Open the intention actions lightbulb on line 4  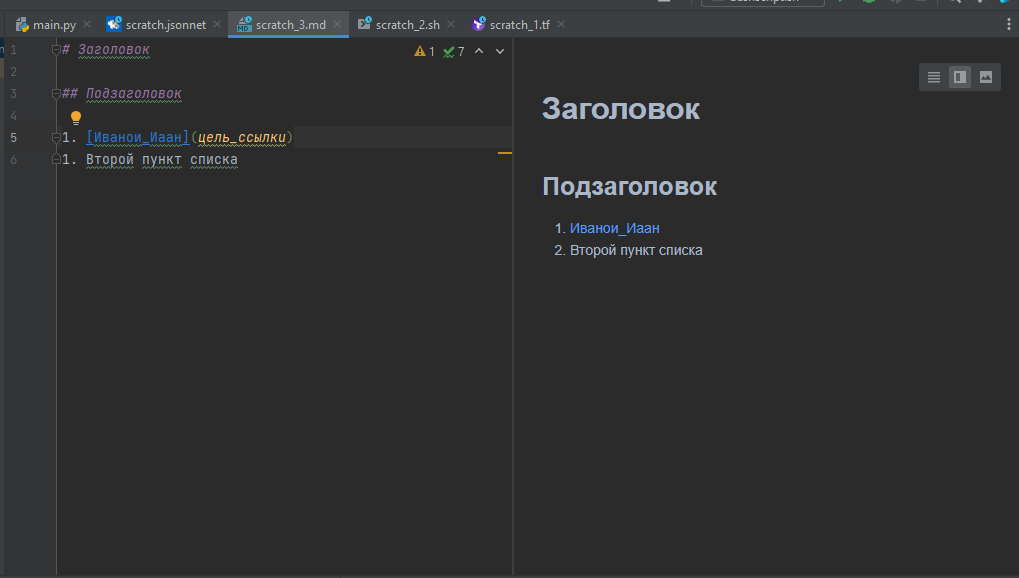[x=75, y=117]
